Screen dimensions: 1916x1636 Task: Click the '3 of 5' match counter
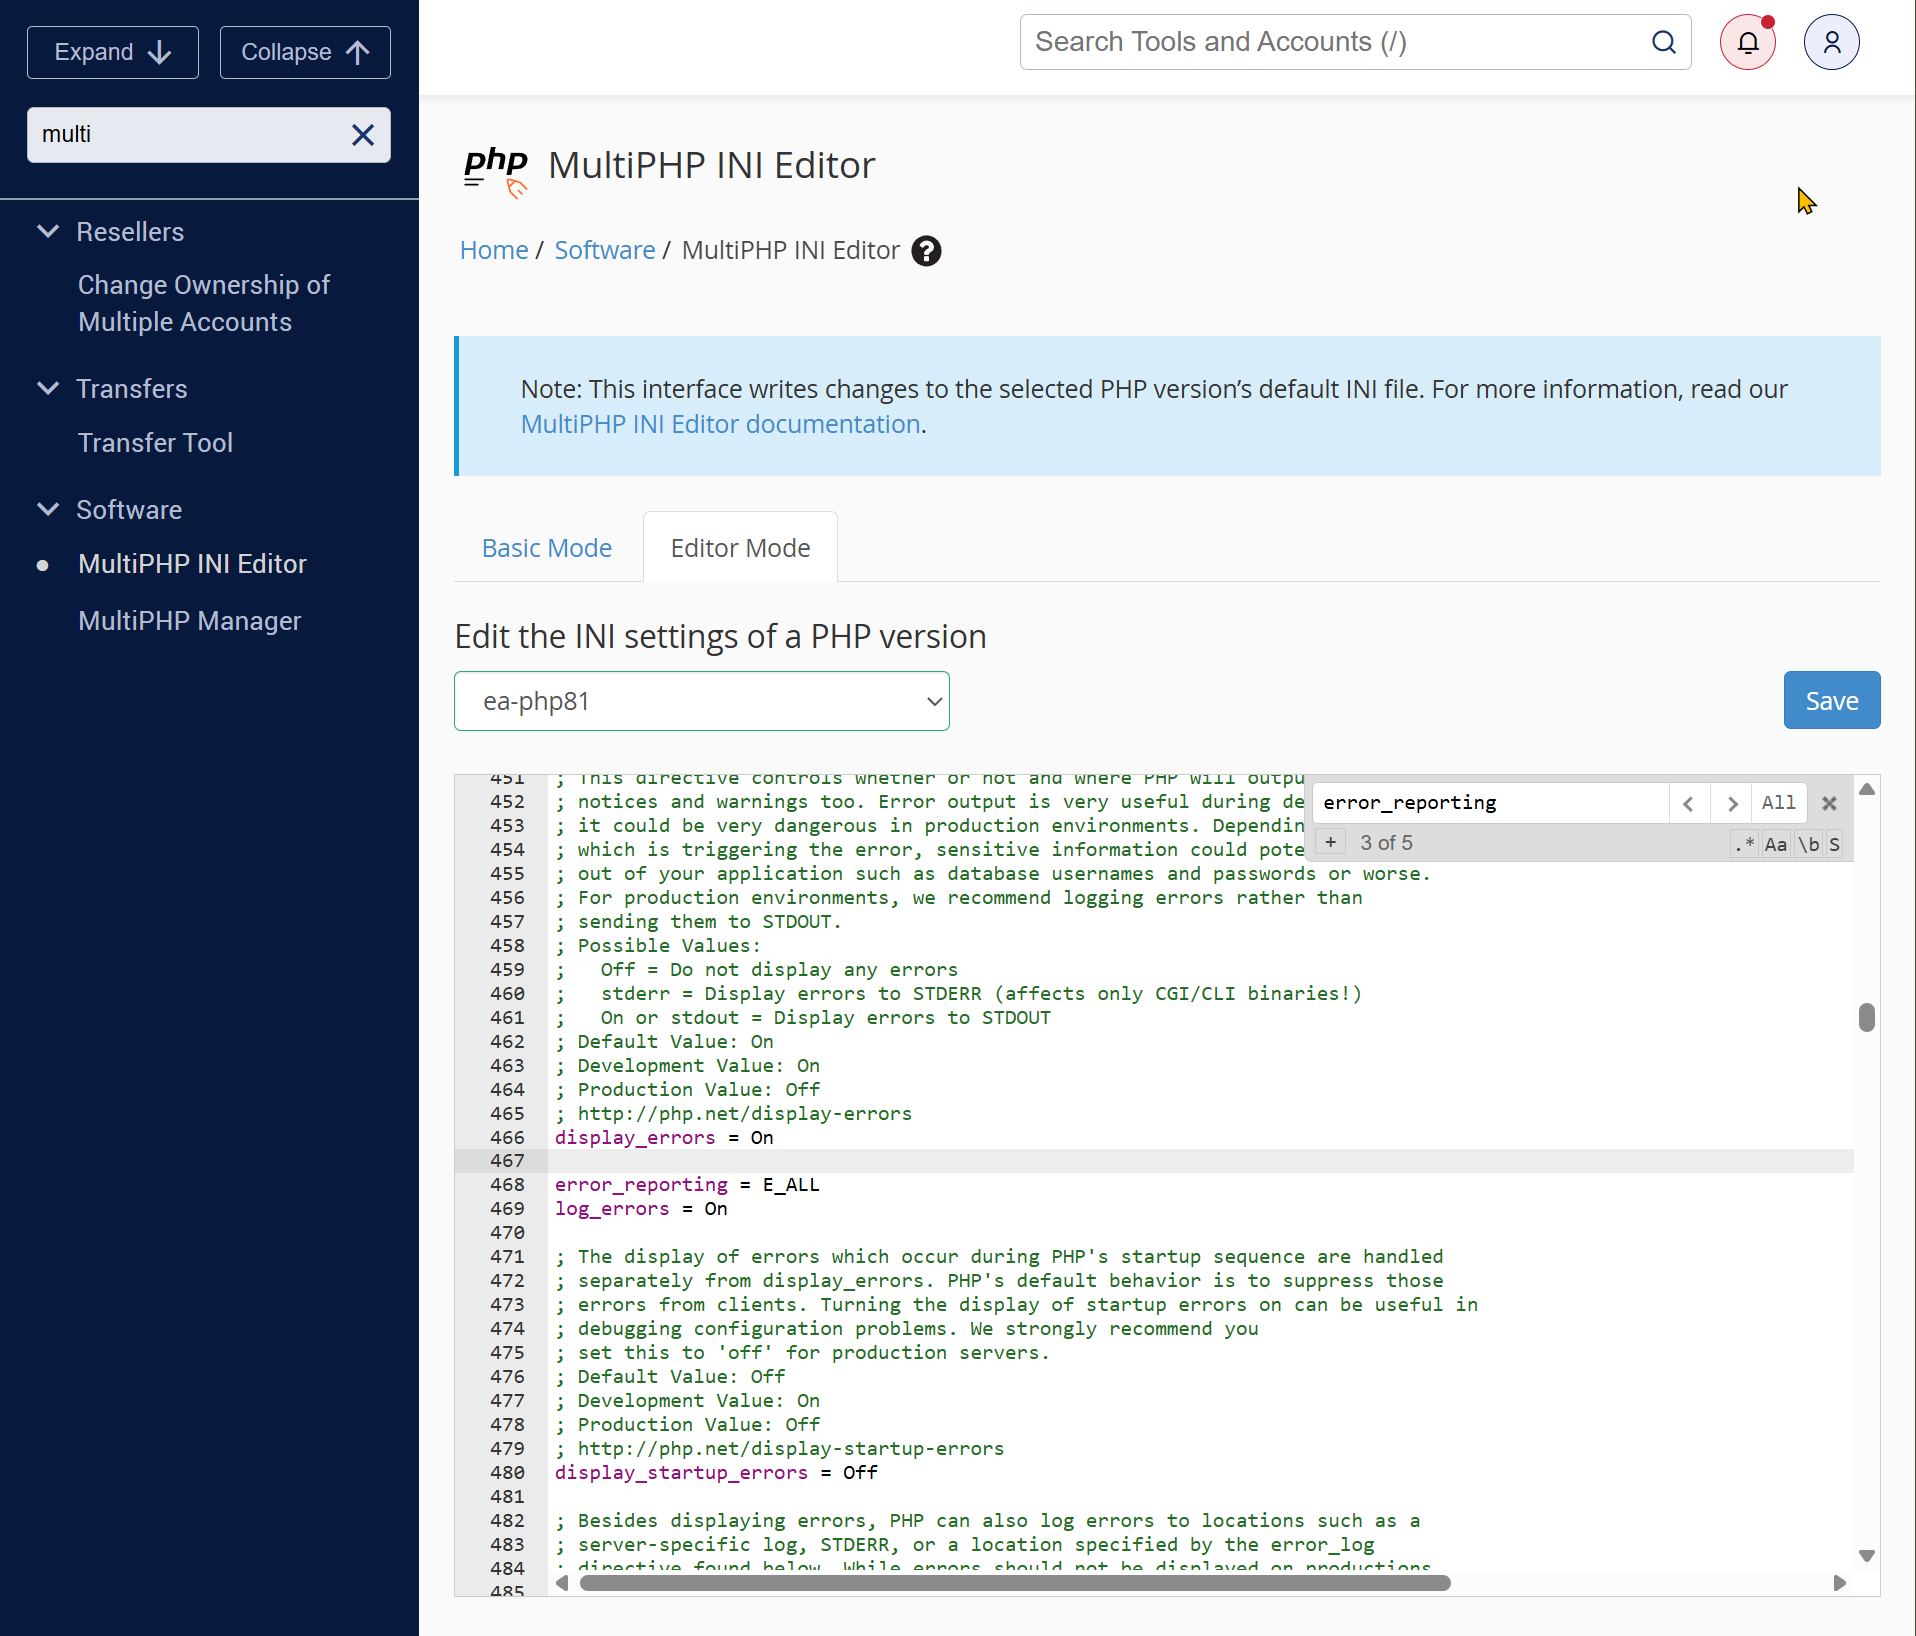click(1386, 843)
